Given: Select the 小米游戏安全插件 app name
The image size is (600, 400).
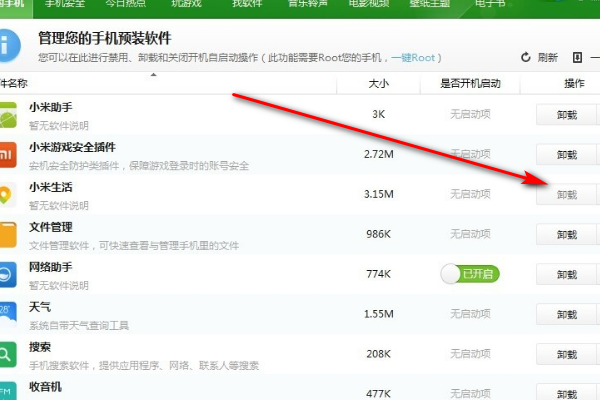Looking at the screenshot, I should pos(72,147).
